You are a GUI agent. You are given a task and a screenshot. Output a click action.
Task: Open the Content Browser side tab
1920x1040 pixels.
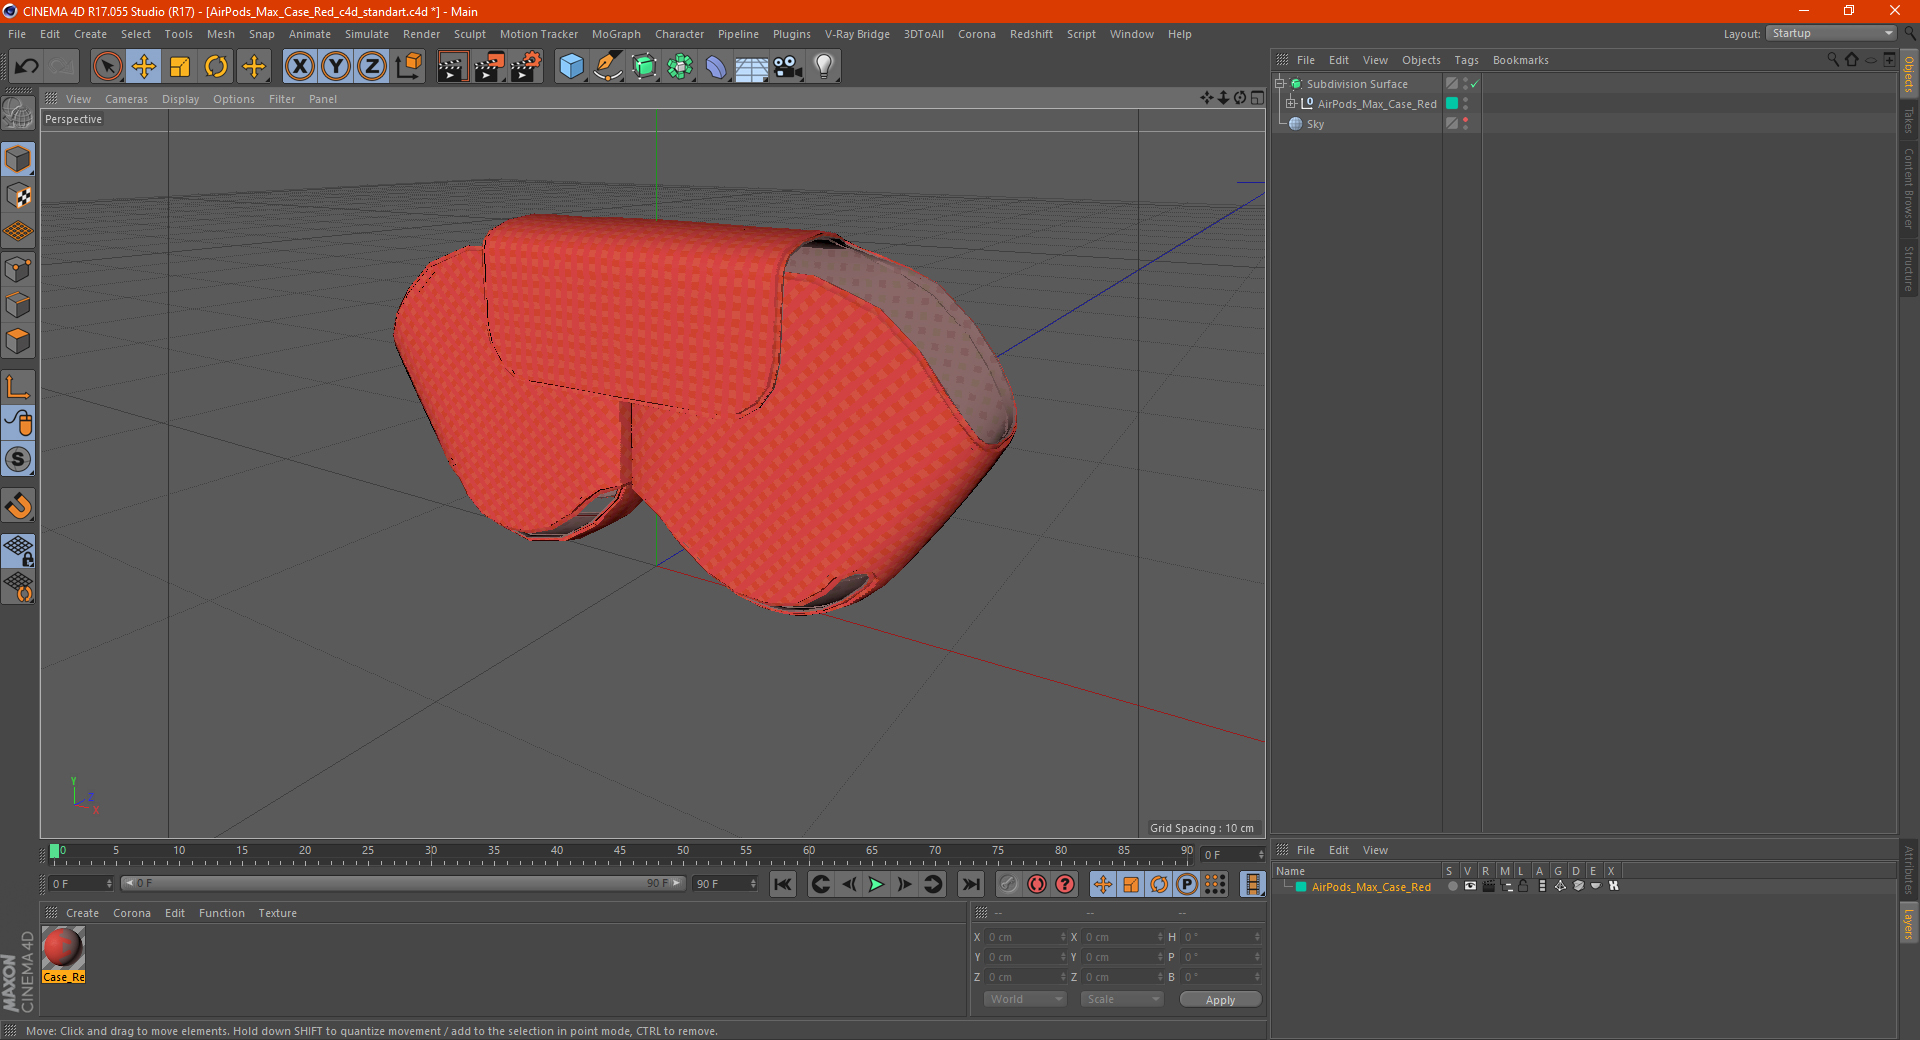coord(1909,188)
